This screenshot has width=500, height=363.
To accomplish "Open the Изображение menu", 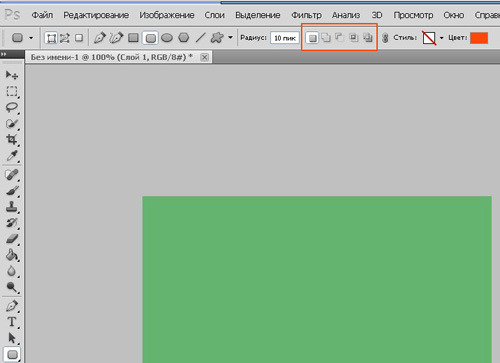I will tap(167, 15).
